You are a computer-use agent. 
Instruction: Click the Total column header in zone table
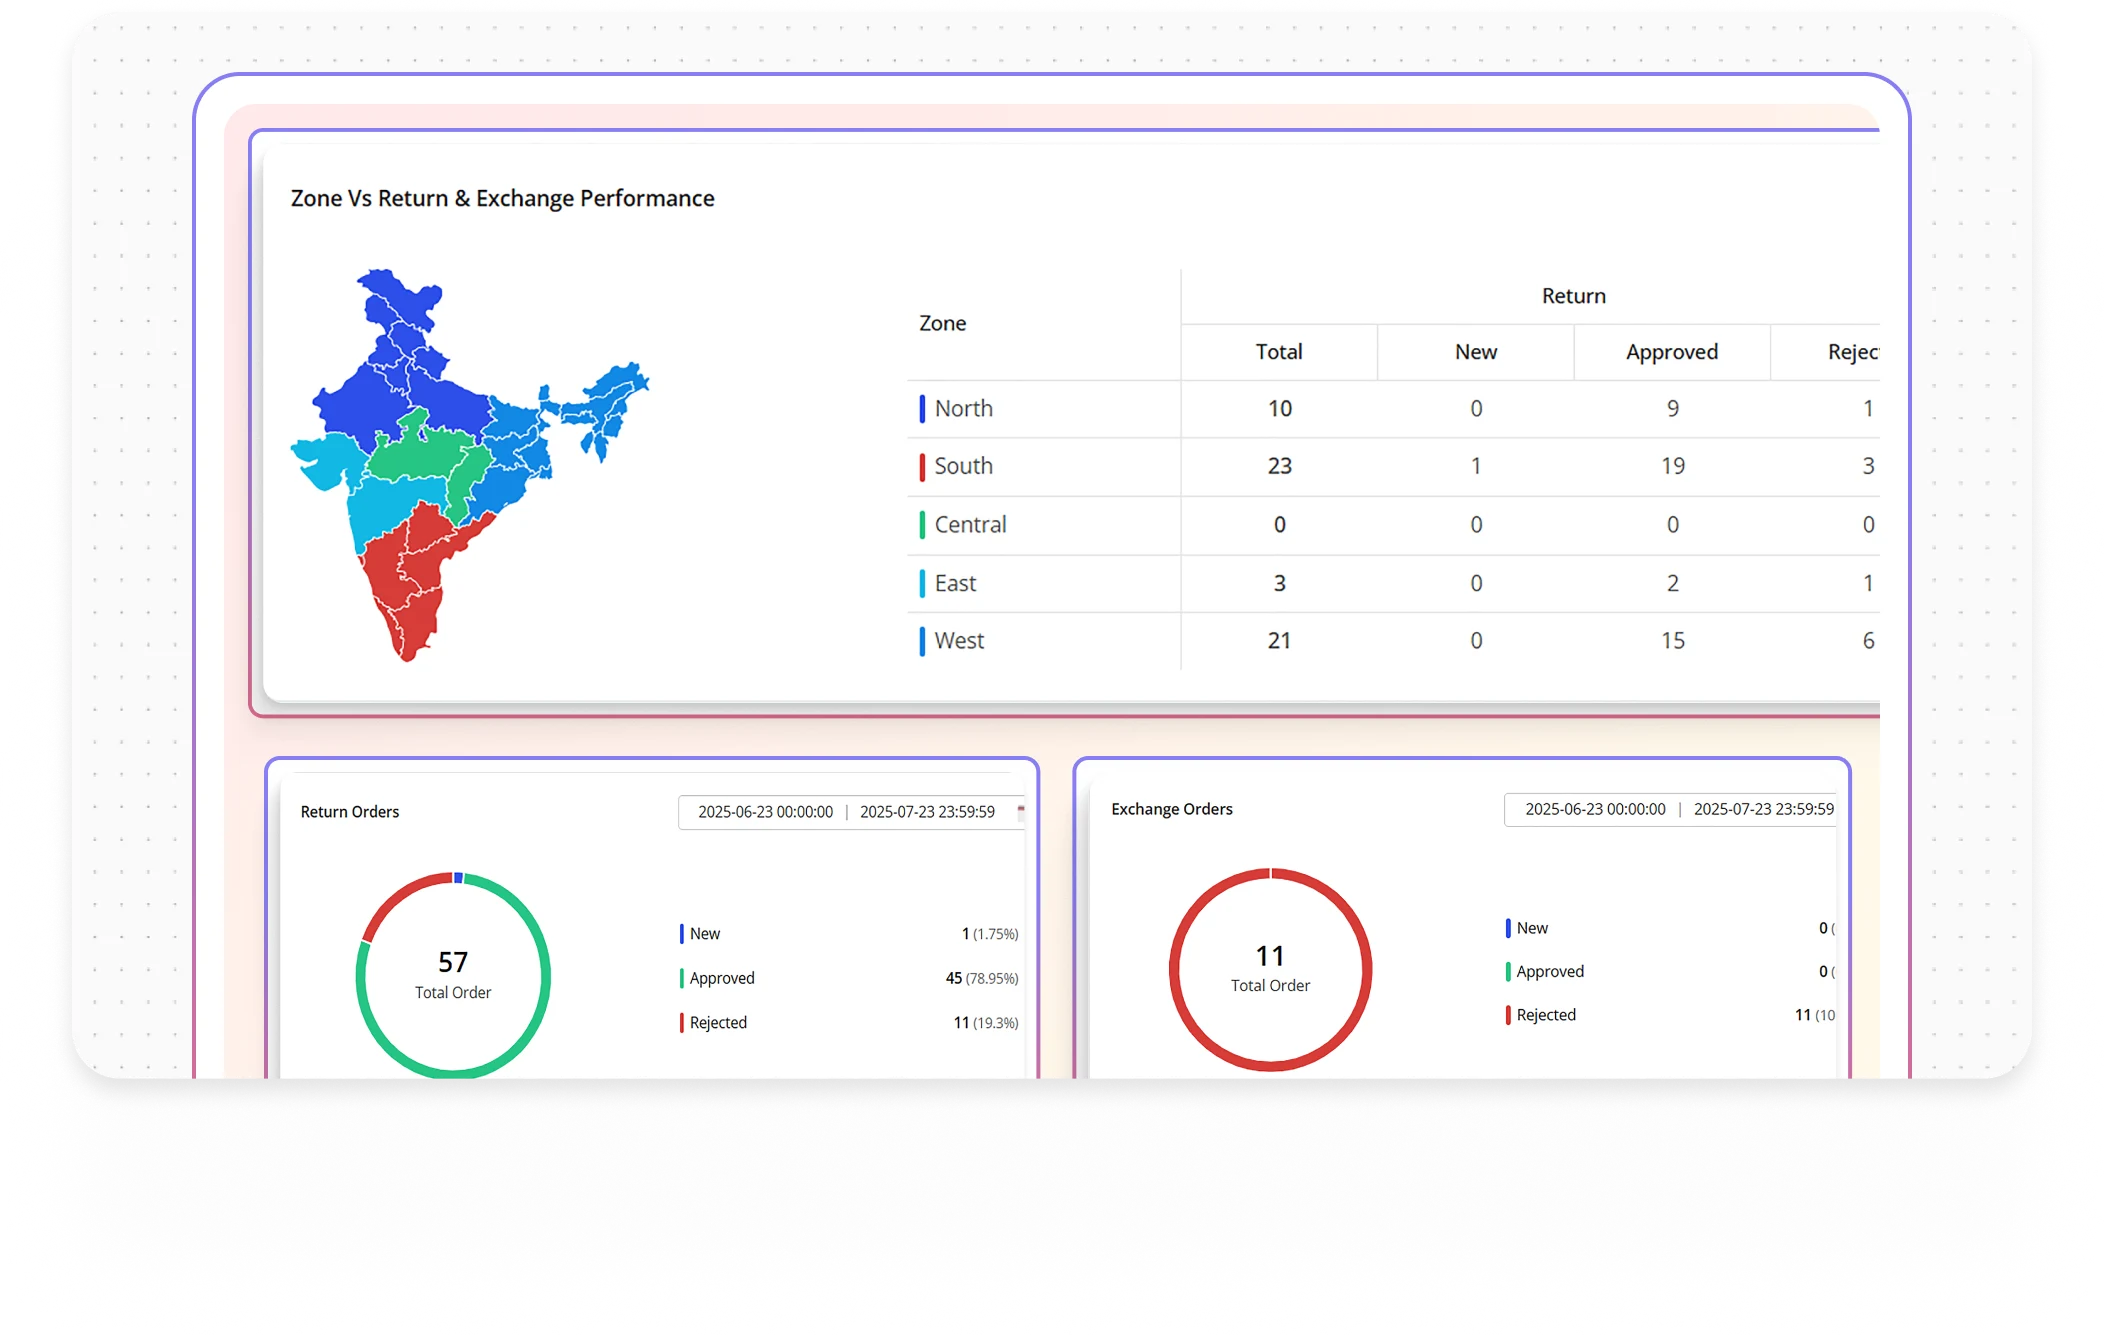(x=1279, y=351)
